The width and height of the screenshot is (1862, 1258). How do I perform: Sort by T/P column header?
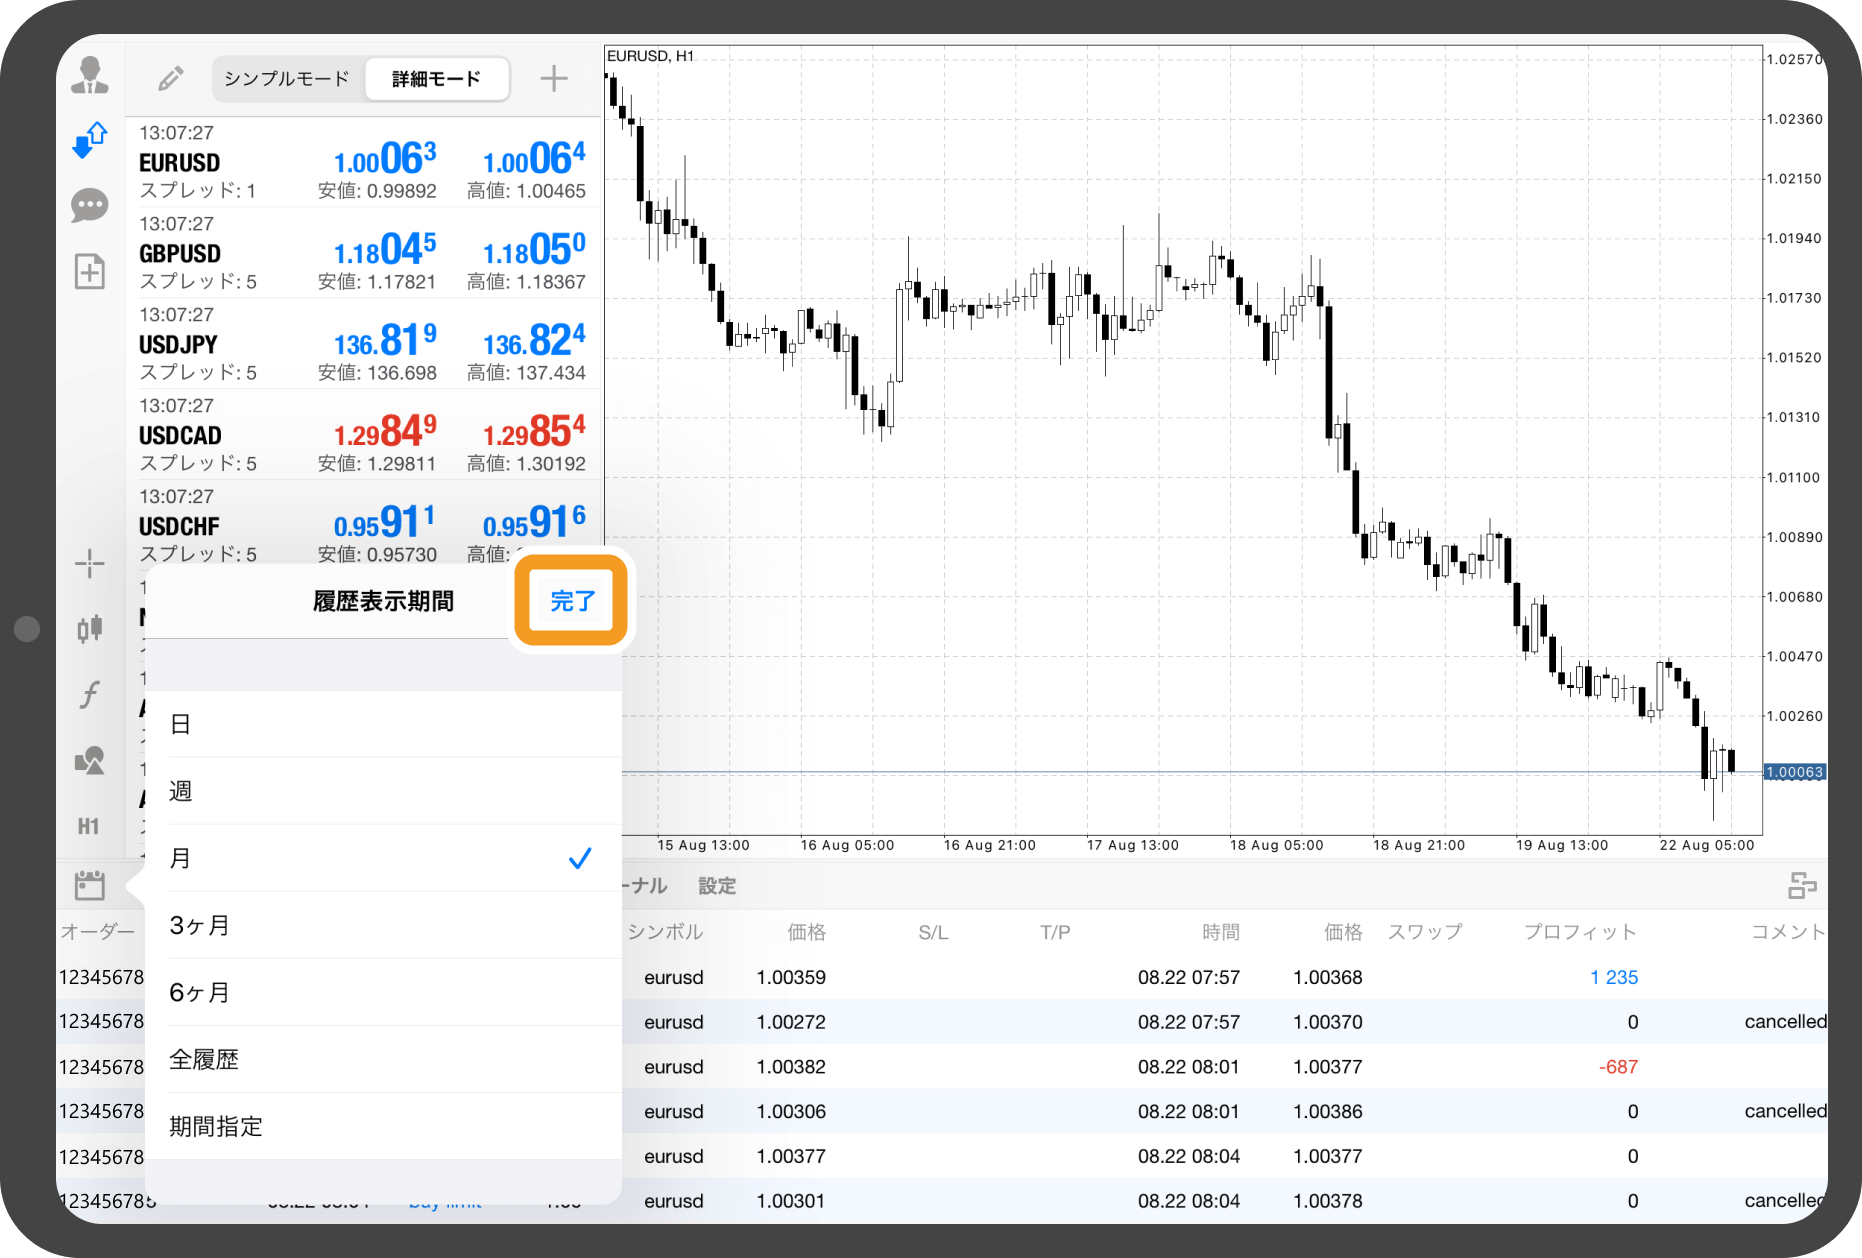coord(1055,932)
